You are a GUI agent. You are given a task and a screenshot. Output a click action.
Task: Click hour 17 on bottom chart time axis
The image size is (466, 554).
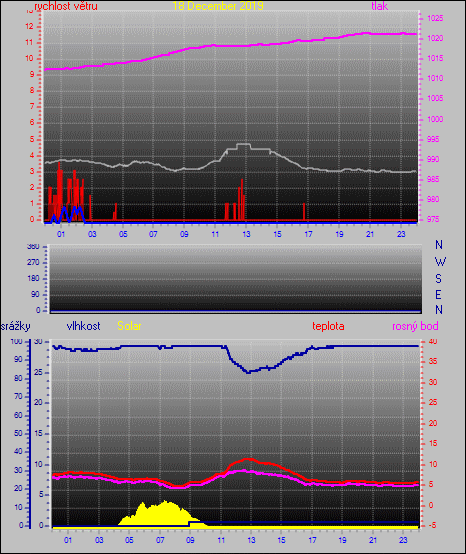pyautogui.click(x=312, y=540)
